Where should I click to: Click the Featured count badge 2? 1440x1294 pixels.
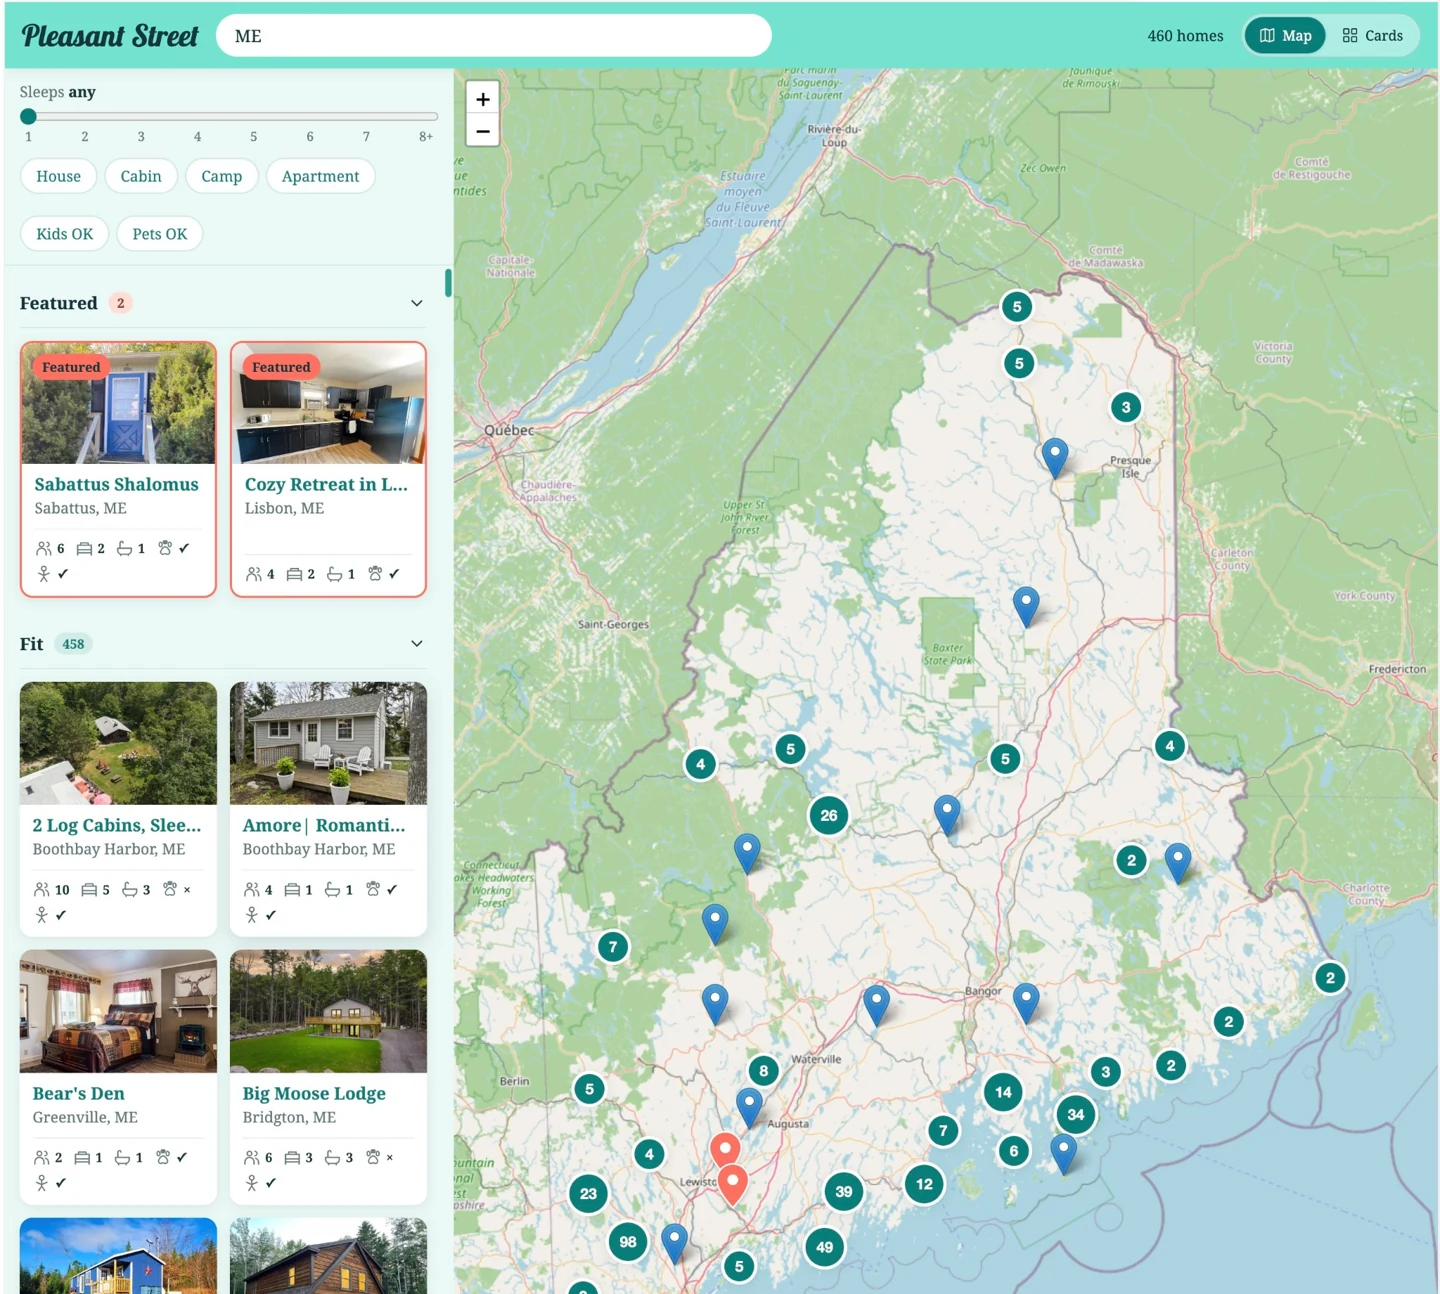121,303
